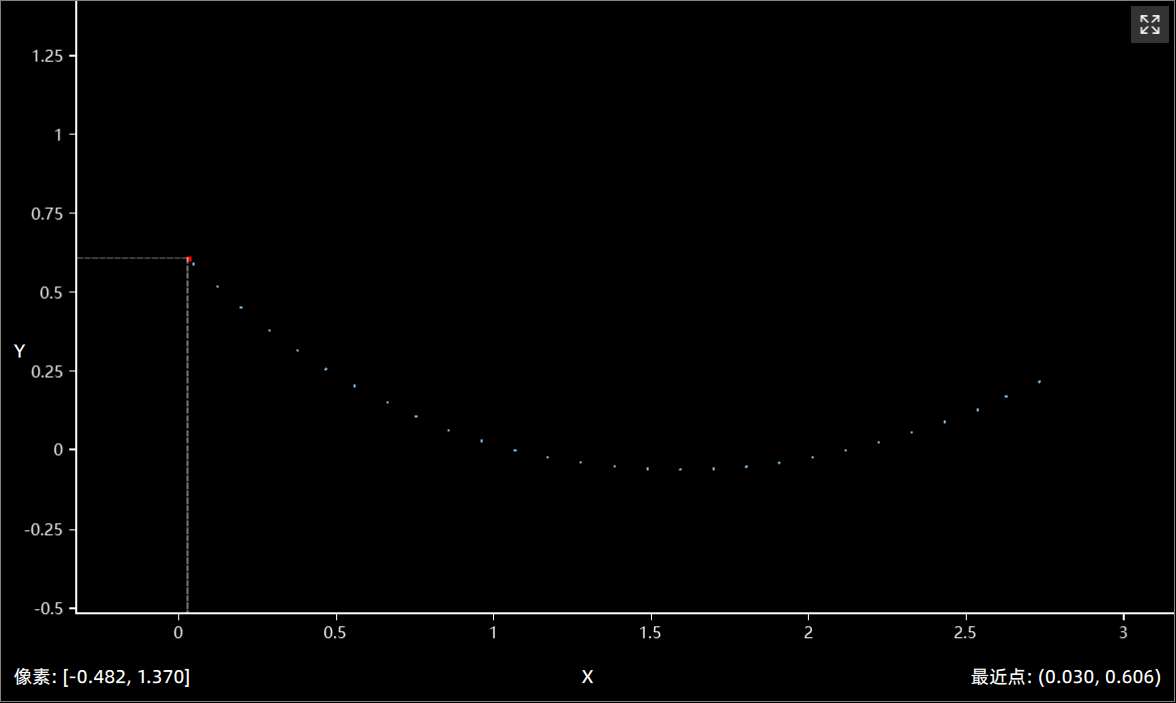This screenshot has width=1176, height=703.
Task: Select the 2 tick label on X axis
Action: (808, 633)
